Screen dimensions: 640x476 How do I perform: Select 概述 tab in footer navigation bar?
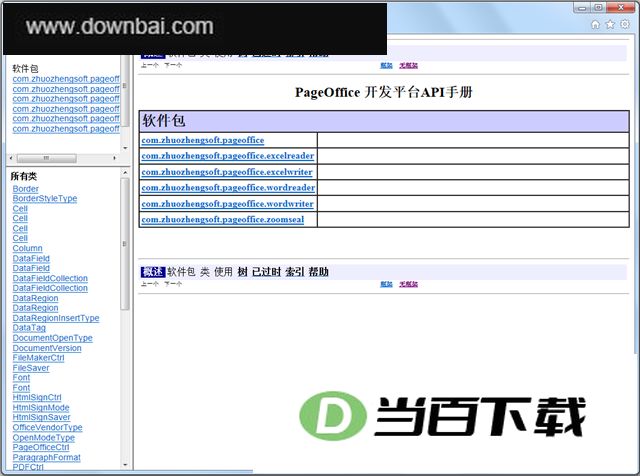[153, 272]
